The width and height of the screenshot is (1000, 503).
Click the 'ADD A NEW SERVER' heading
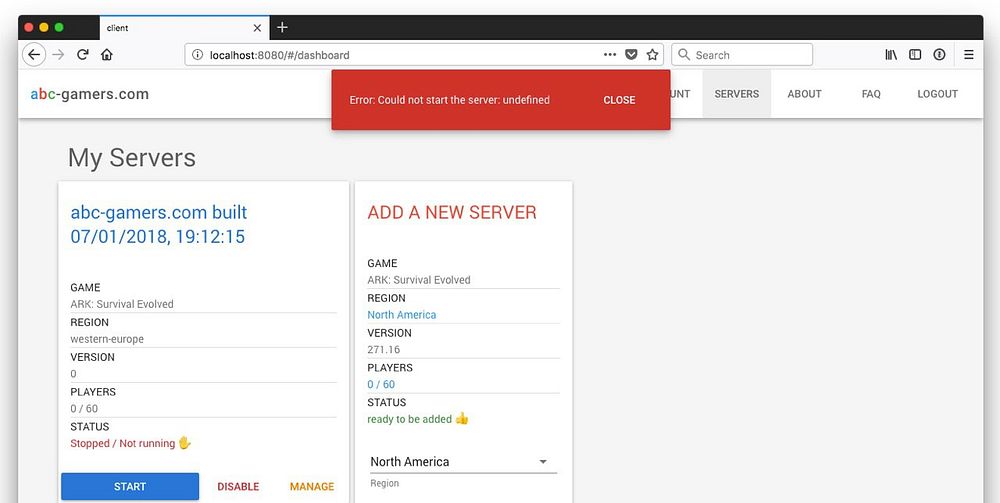coord(452,212)
